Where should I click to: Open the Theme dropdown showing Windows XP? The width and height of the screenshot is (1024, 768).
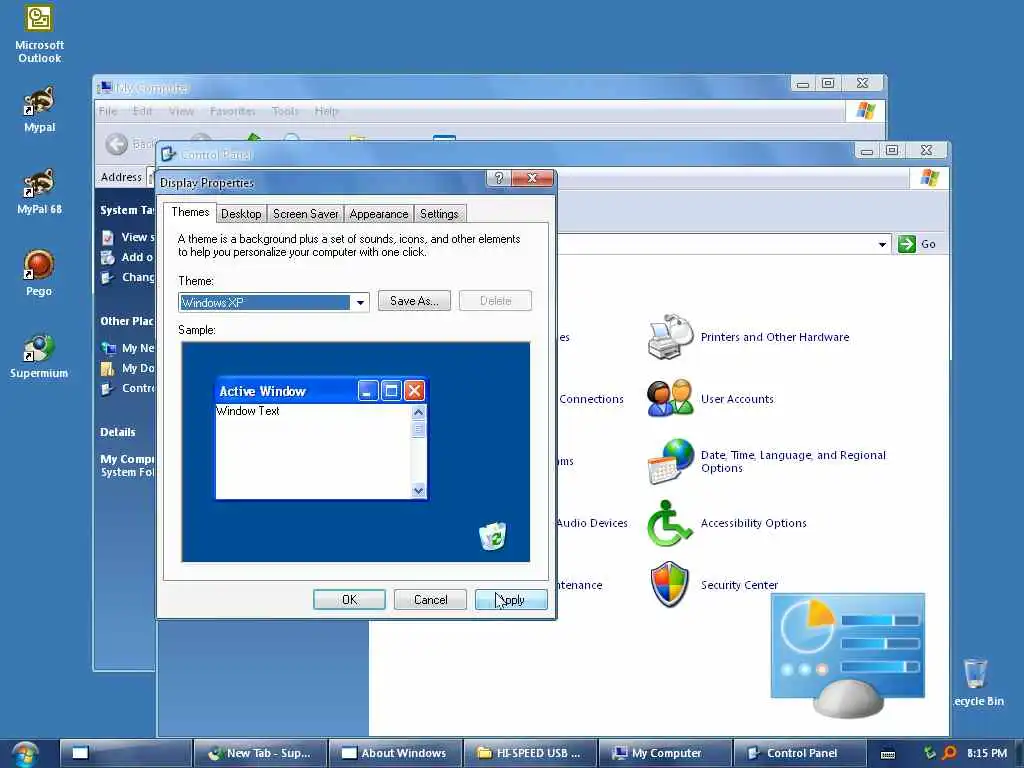(274, 302)
